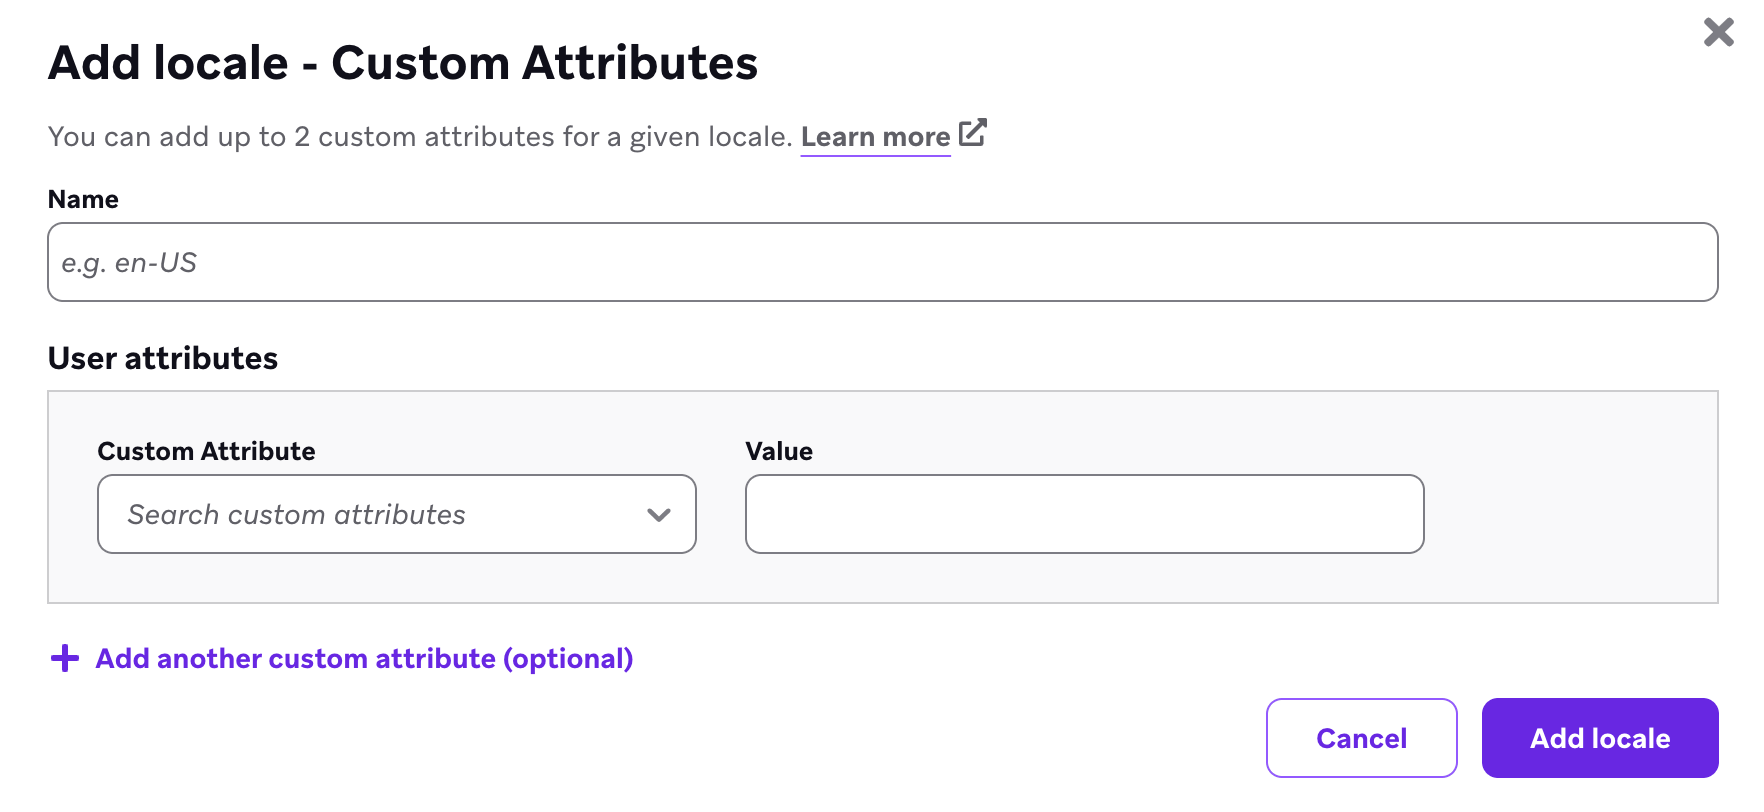Click the custom attributes limit description text
This screenshot has width=1764, height=812.
click(420, 137)
